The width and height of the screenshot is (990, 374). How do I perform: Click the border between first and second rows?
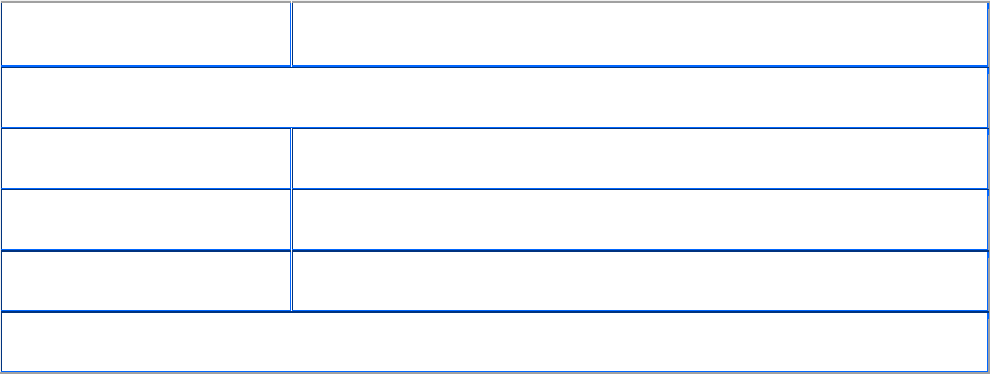pyautogui.click(x=494, y=66)
